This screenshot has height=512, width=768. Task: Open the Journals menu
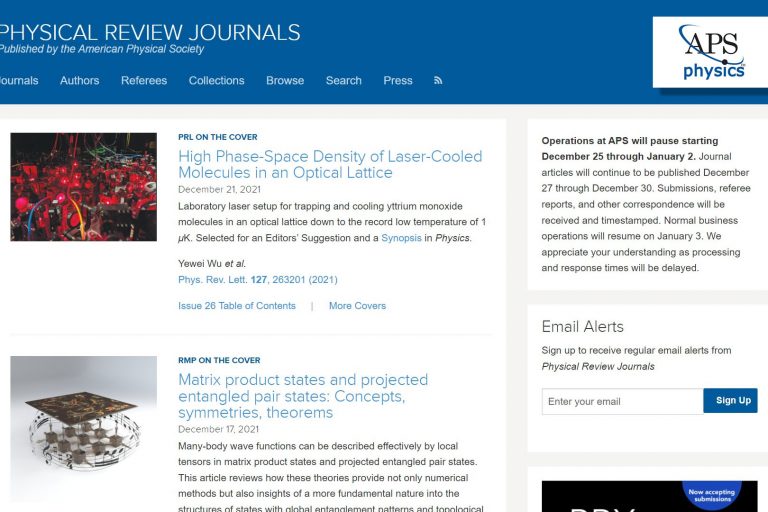click(18, 81)
